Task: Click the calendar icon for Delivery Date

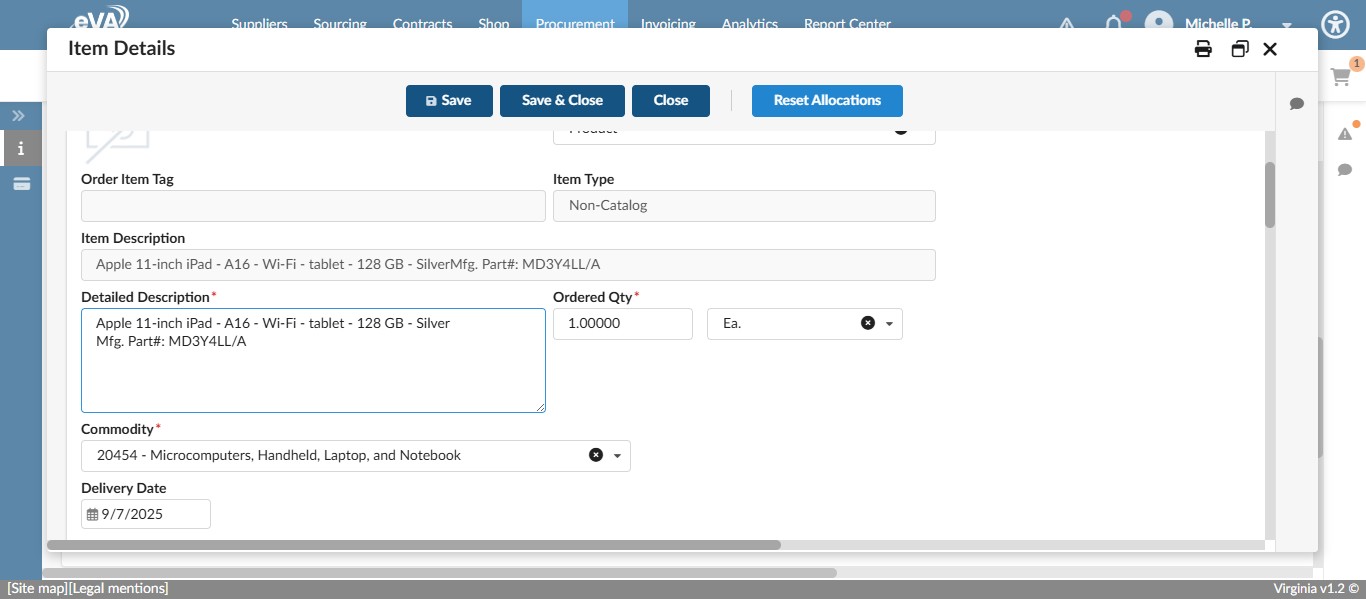Action: 92,513
